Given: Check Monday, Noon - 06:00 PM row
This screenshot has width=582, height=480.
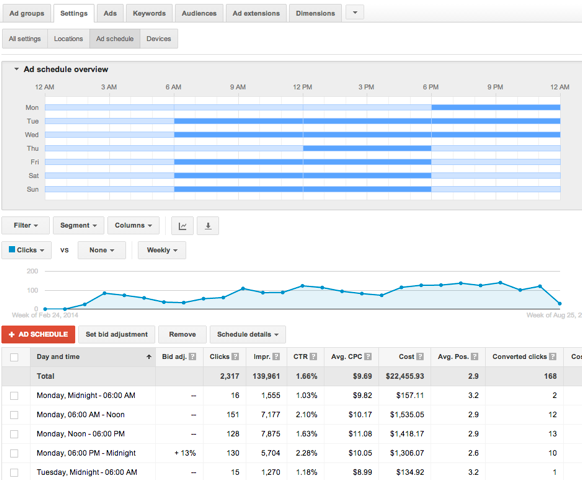Looking at the screenshot, I should tap(14, 434).
